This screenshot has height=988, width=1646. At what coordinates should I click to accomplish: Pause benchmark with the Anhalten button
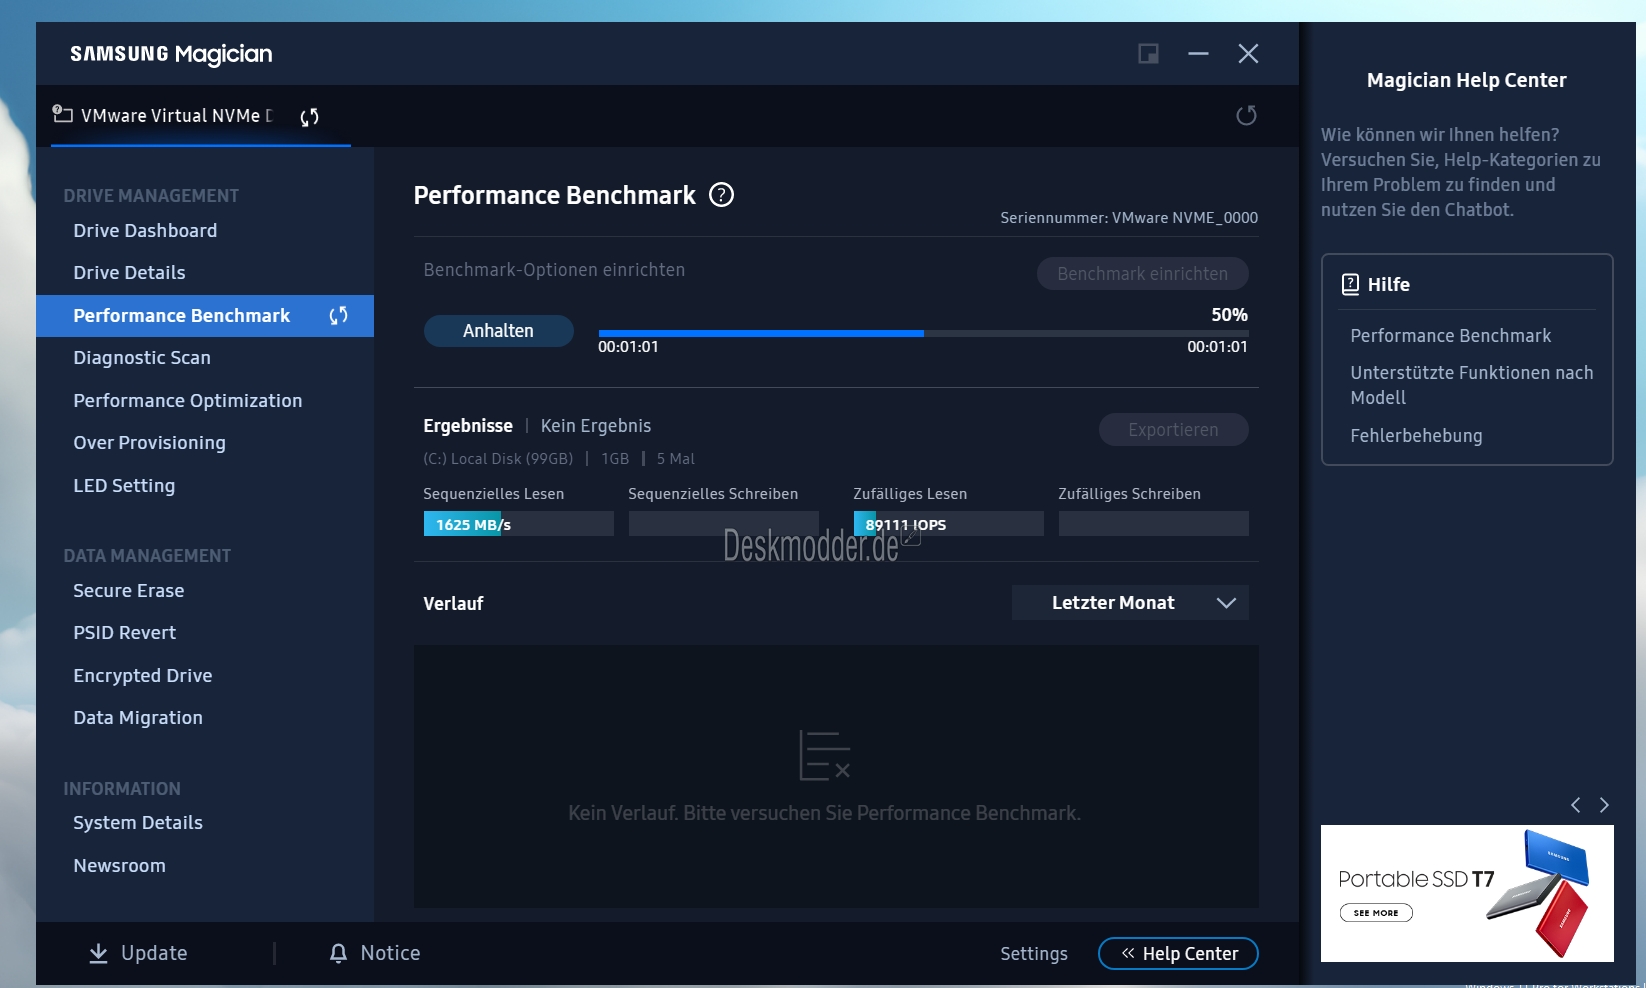(x=498, y=331)
